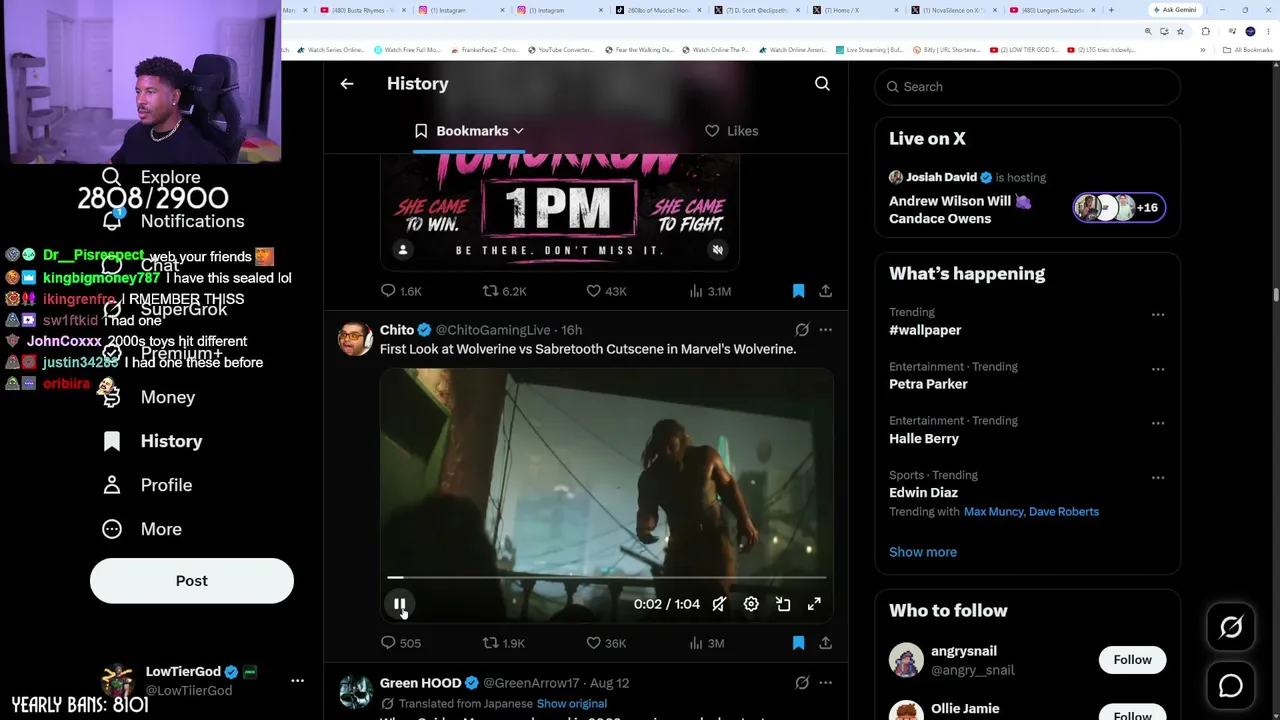Like Chito's post with 36K likes

click(x=606, y=643)
